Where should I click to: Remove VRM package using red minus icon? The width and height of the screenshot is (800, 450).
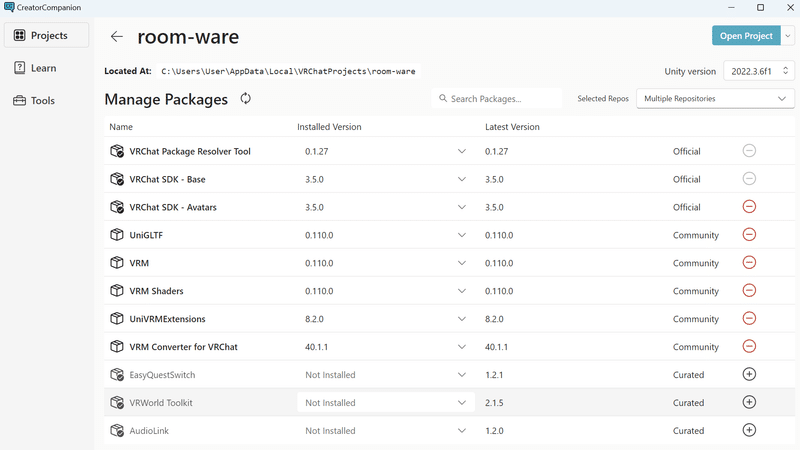coord(749,263)
